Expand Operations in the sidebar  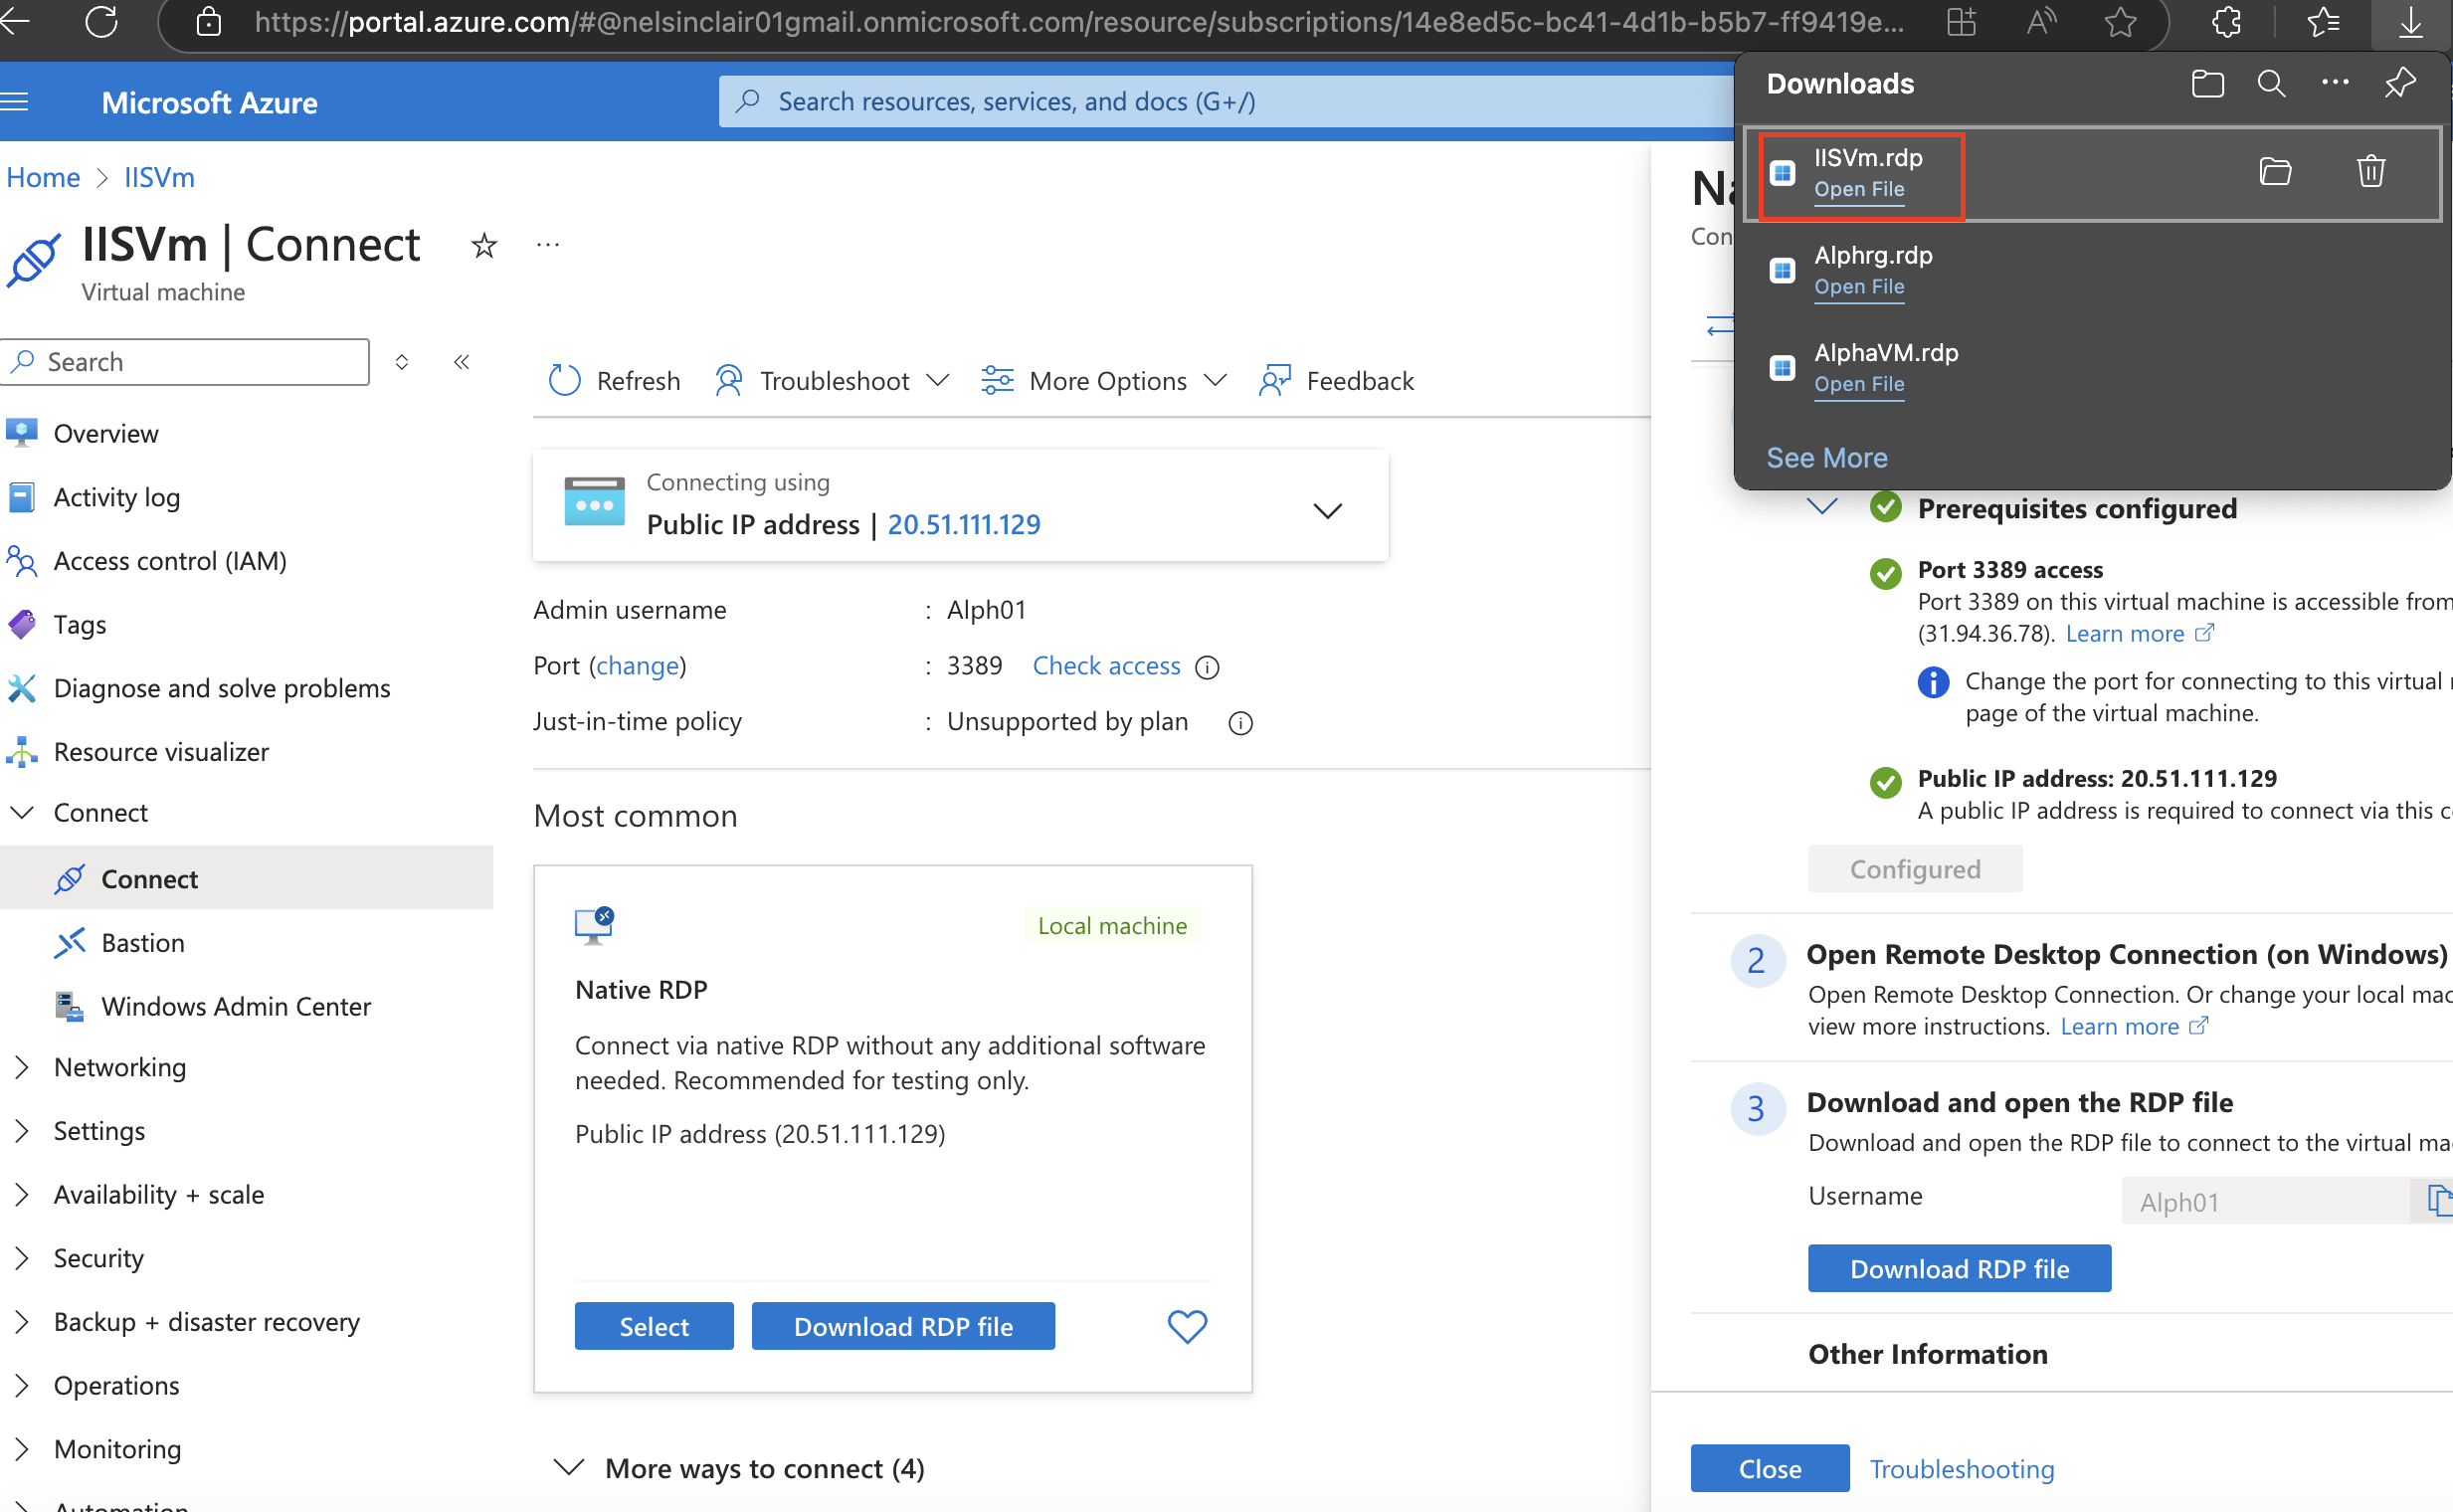[x=22, y=1386]
